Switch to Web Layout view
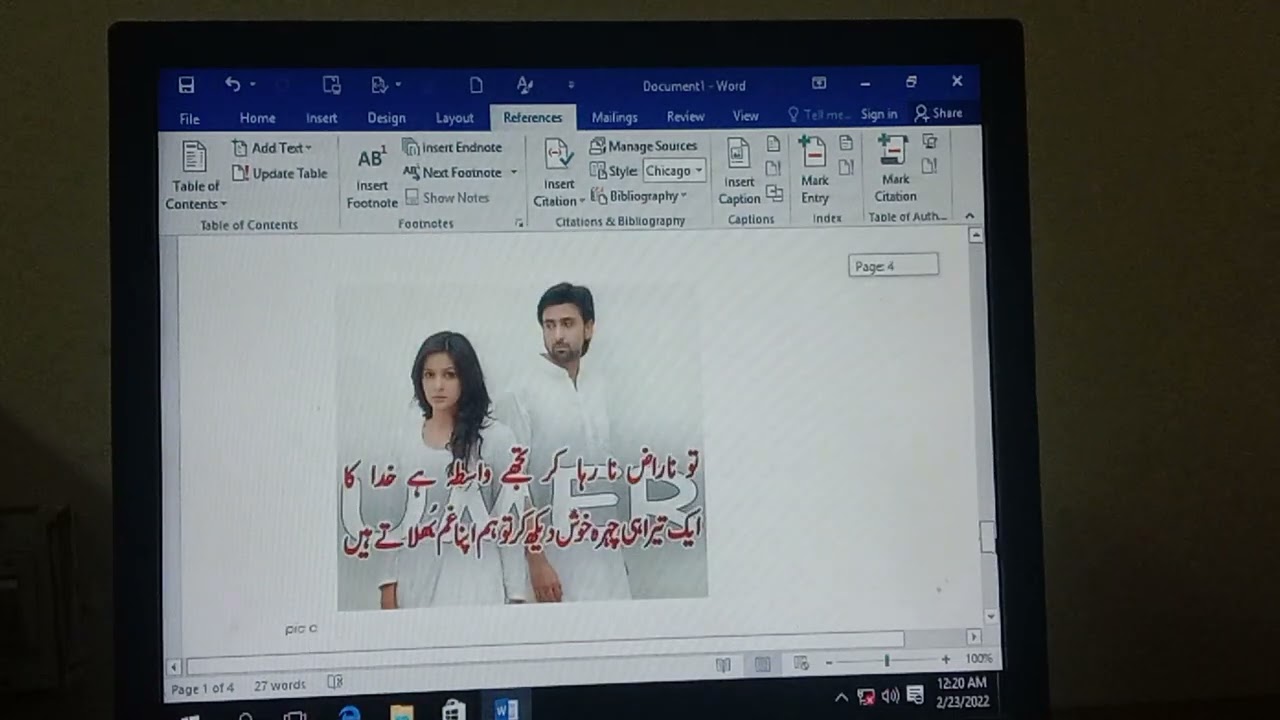The image size is (1280, 720). (x=801, y=663)
